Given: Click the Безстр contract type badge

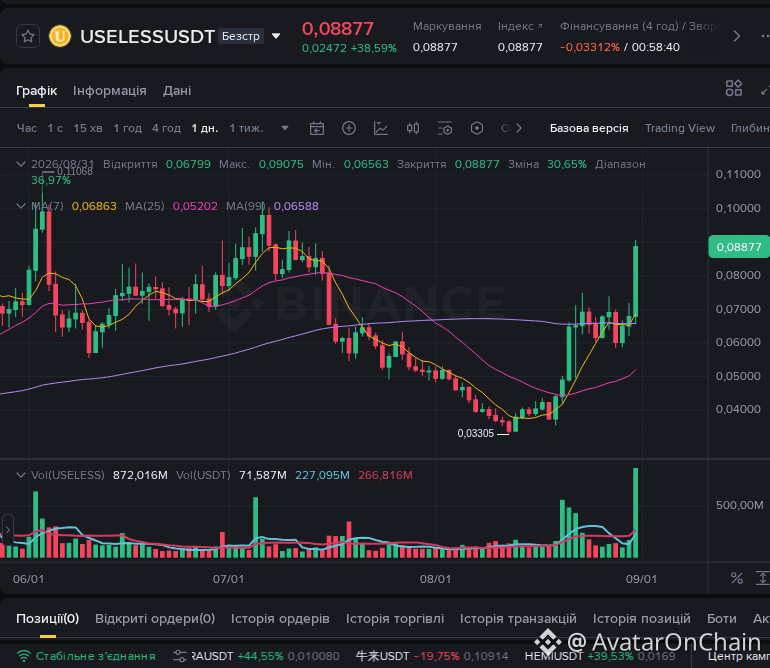Looking at the screenshot, I should tap(241, 36).
